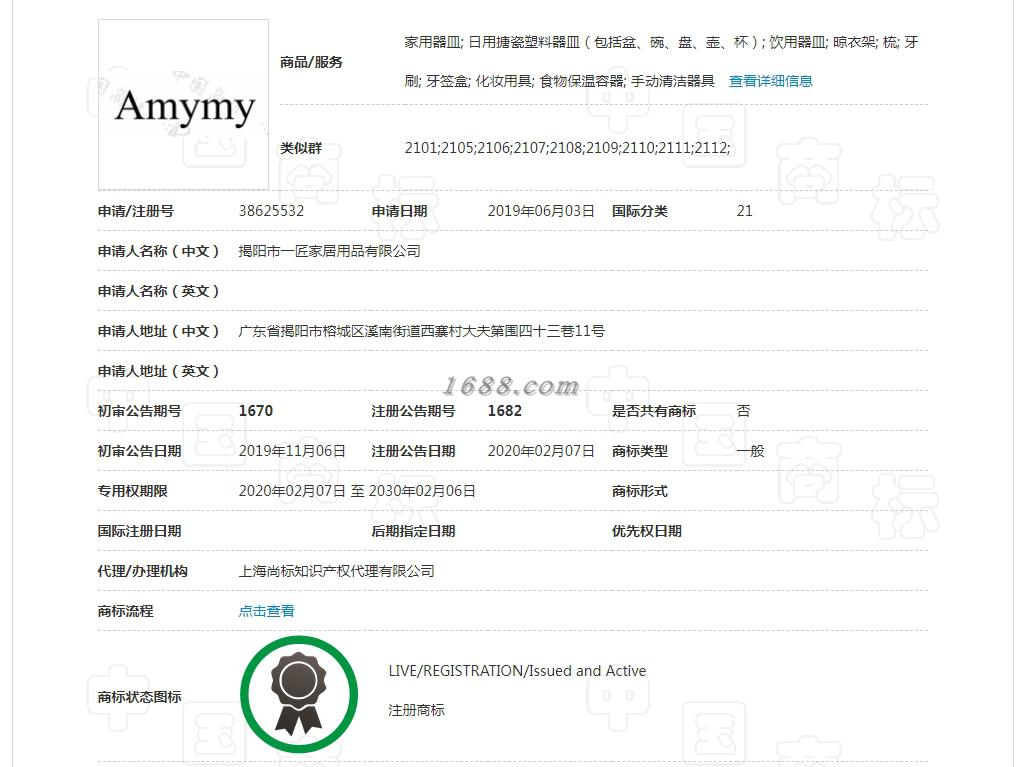The image size is (1021, 767).
Task: Select the international class value 21
Action: point(744,211)
